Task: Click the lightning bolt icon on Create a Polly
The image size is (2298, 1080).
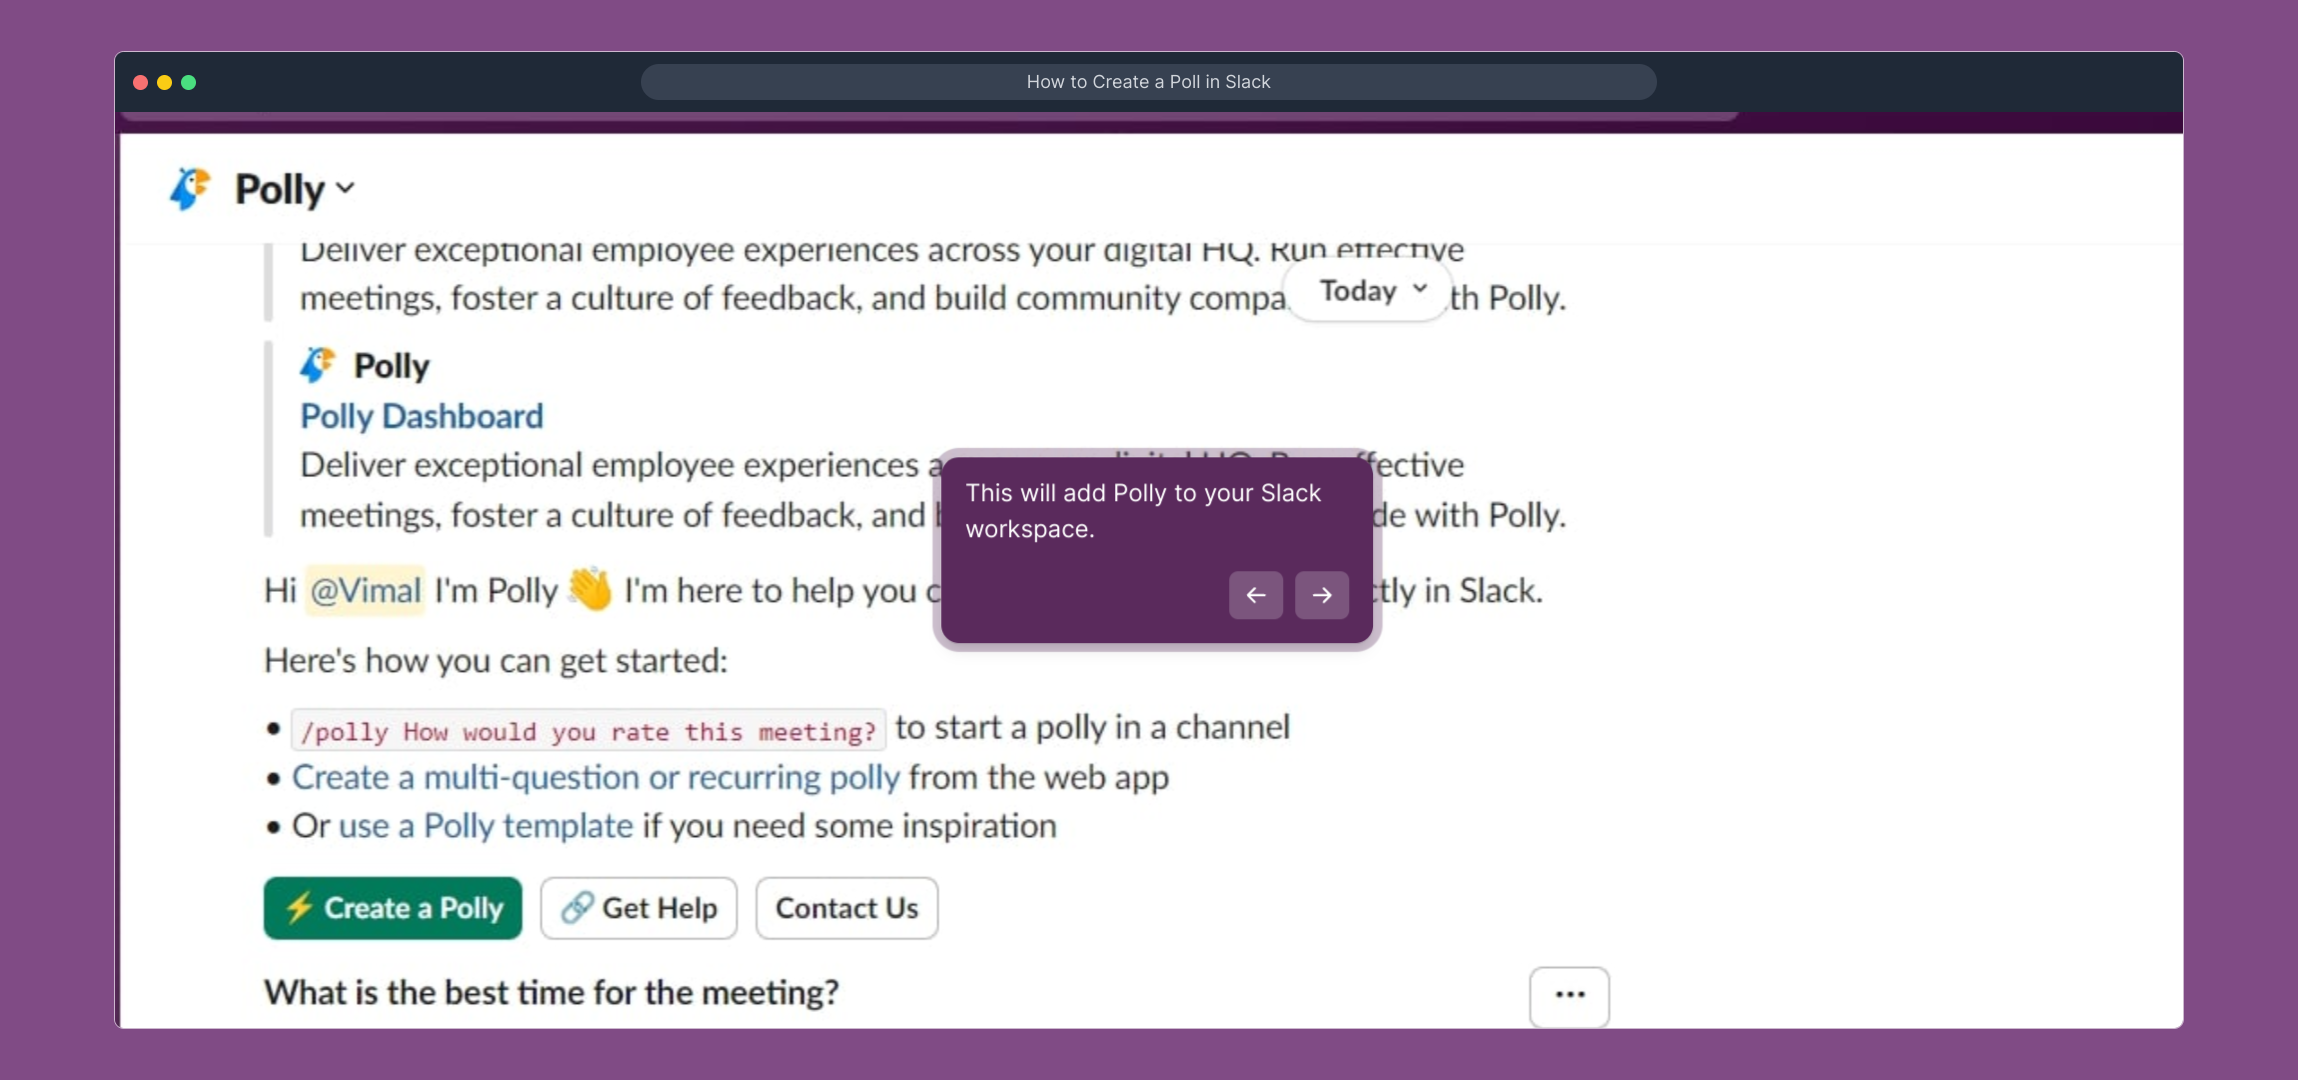Action: coord(299,908)
